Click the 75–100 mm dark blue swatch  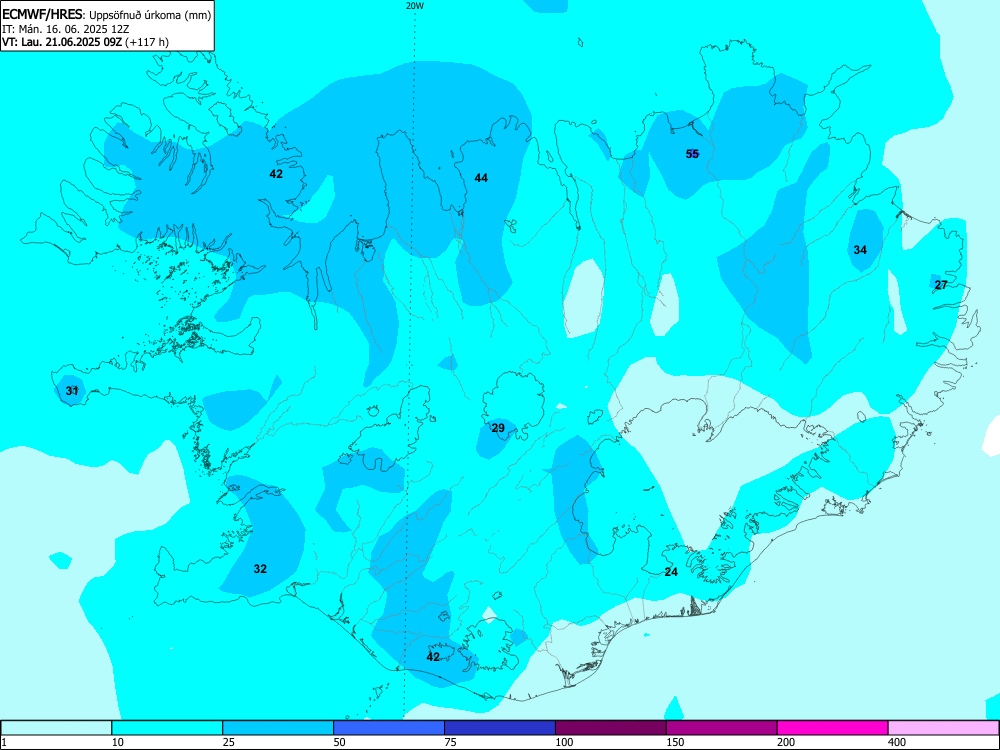point(500,728)
